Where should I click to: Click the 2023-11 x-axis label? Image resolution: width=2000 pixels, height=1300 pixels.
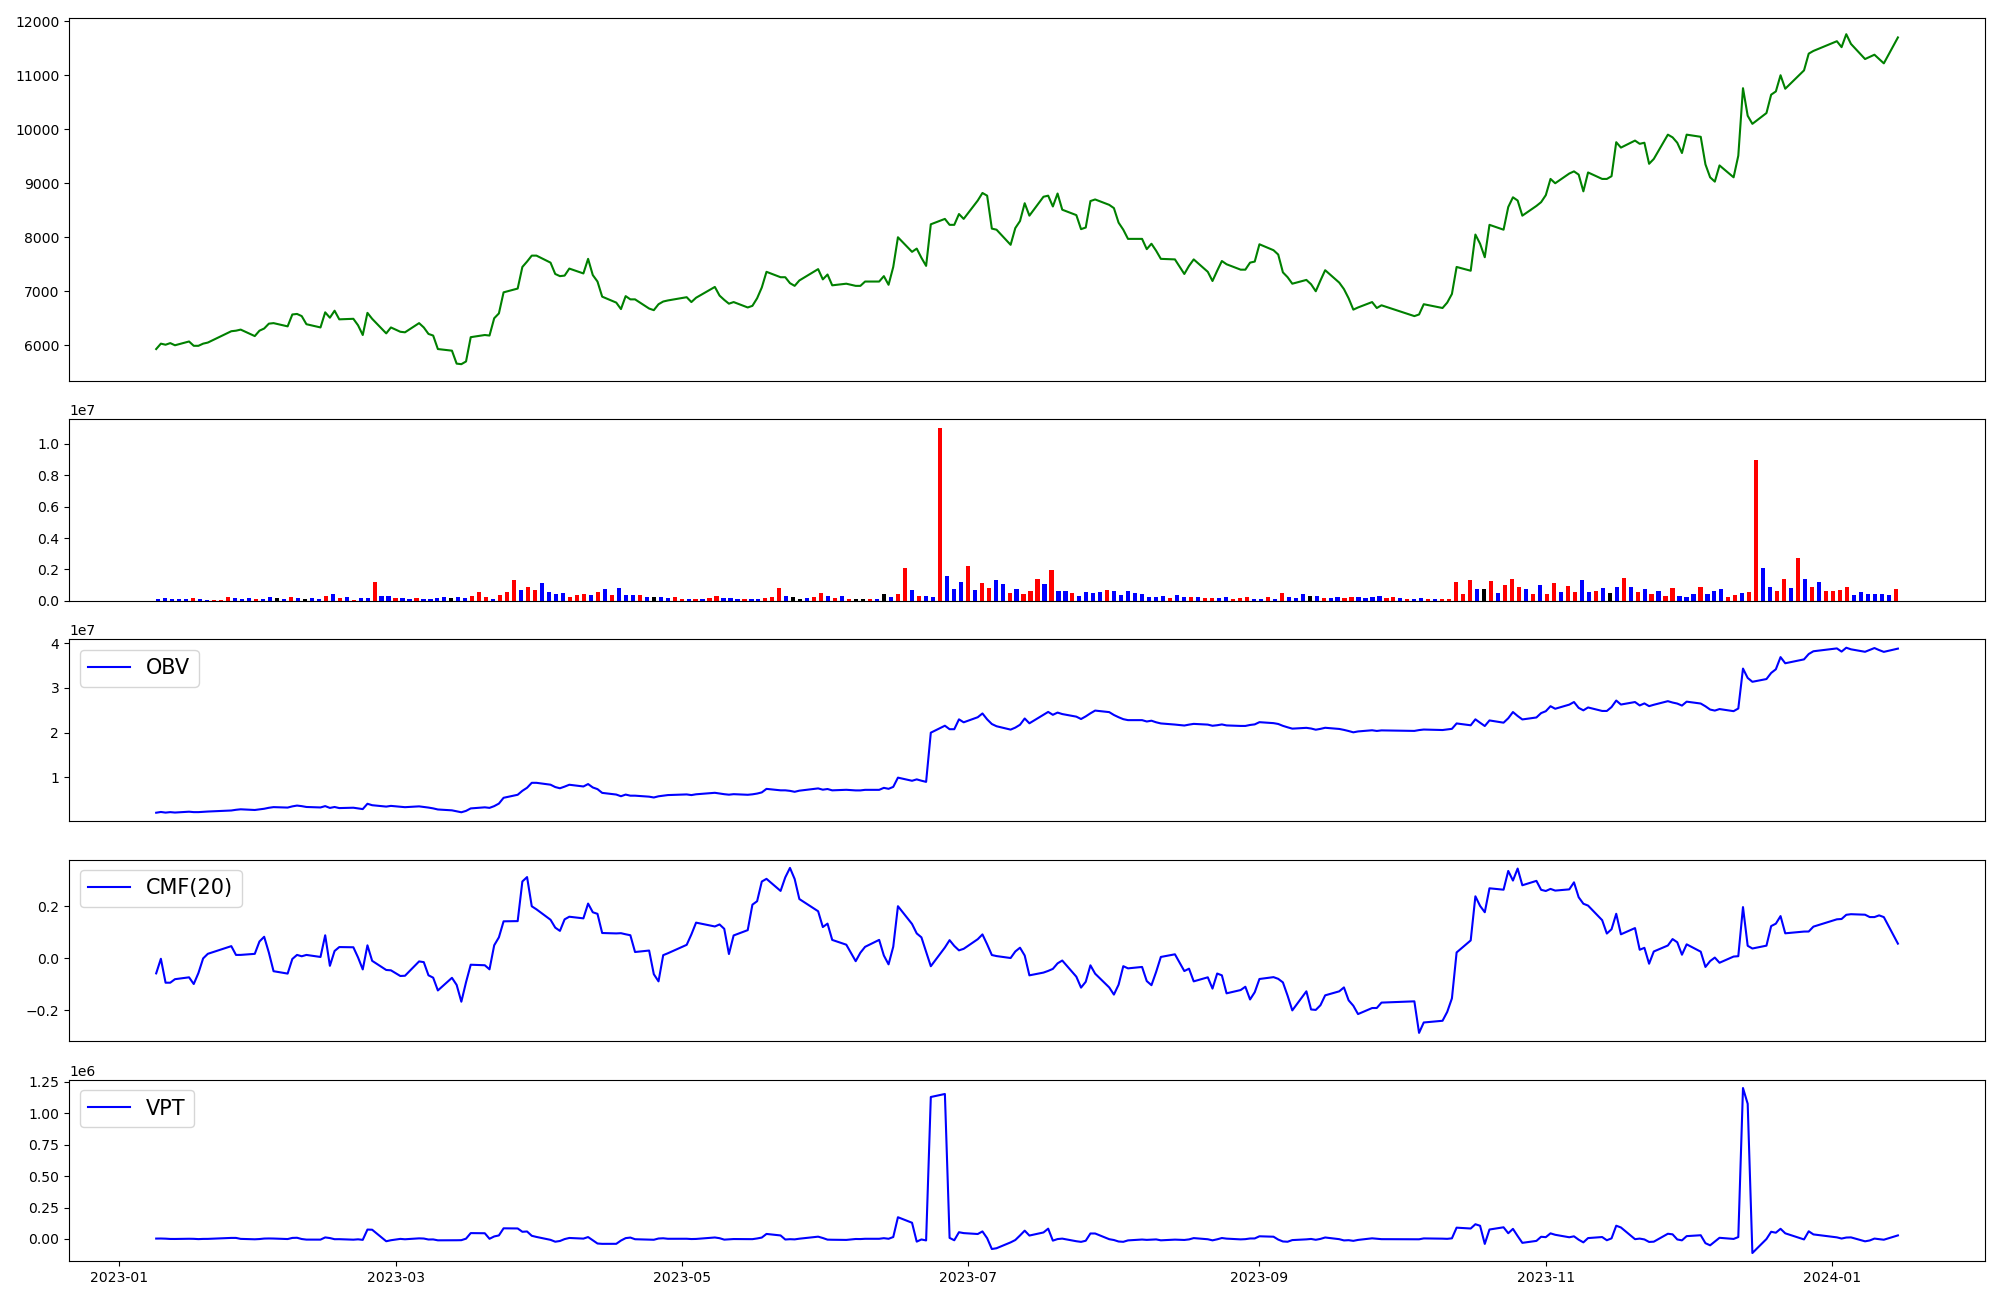[x=1546, y=1277]
